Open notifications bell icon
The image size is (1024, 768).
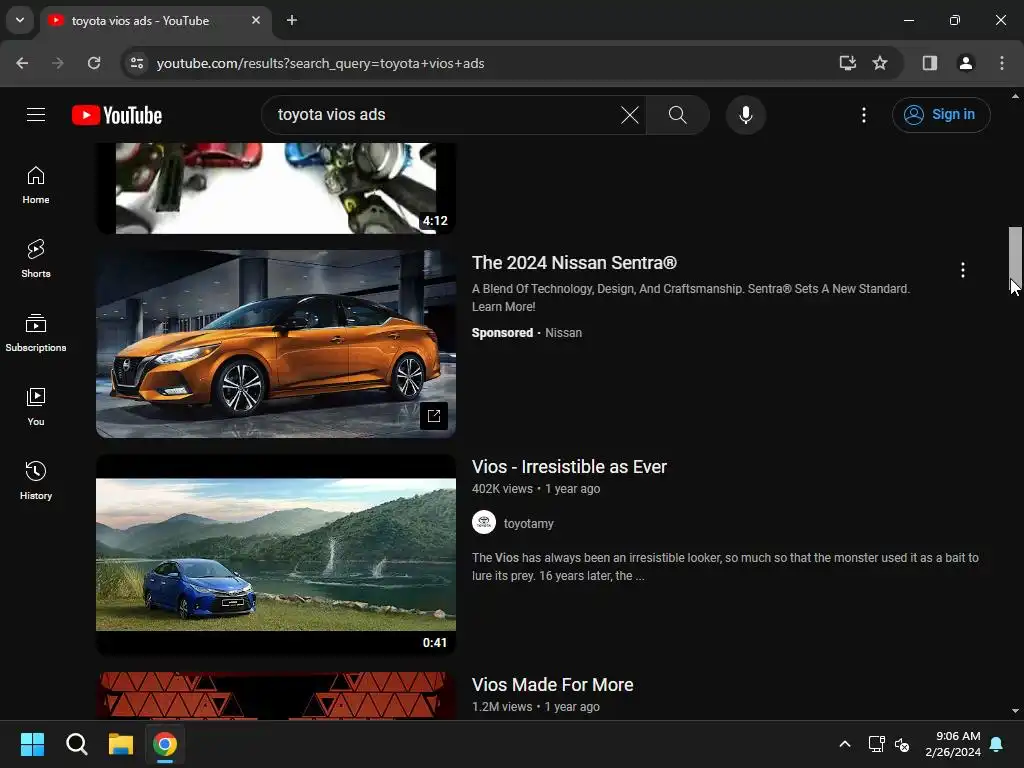click(996, 744)
